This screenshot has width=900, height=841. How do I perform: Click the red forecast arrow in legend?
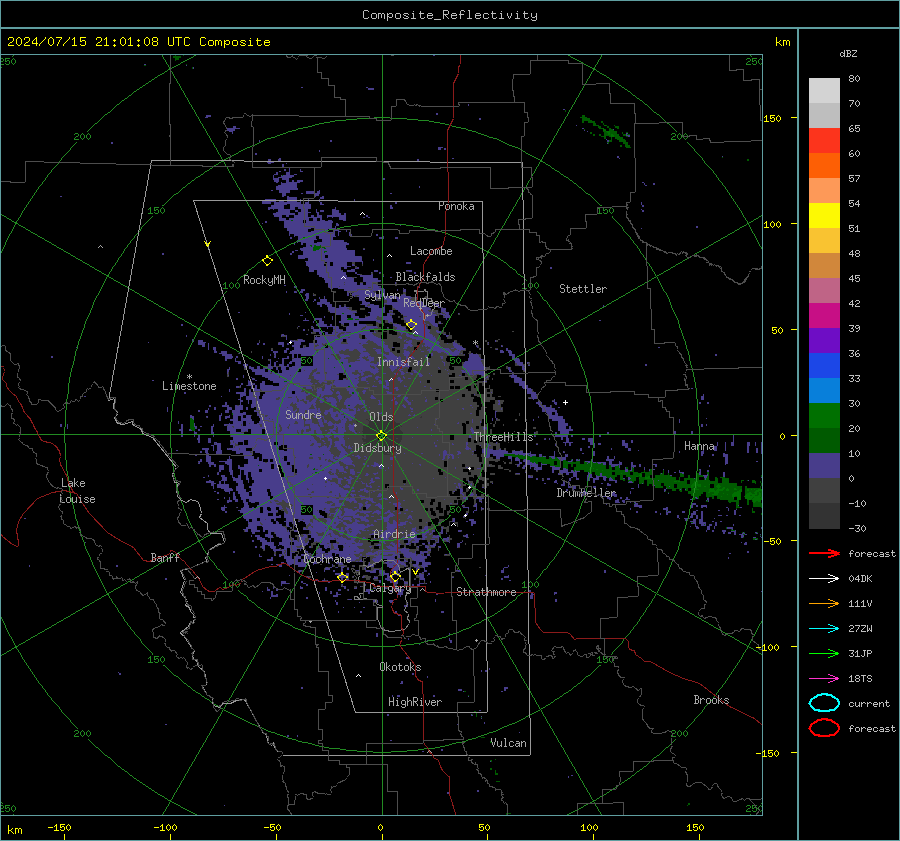(824, 553)
